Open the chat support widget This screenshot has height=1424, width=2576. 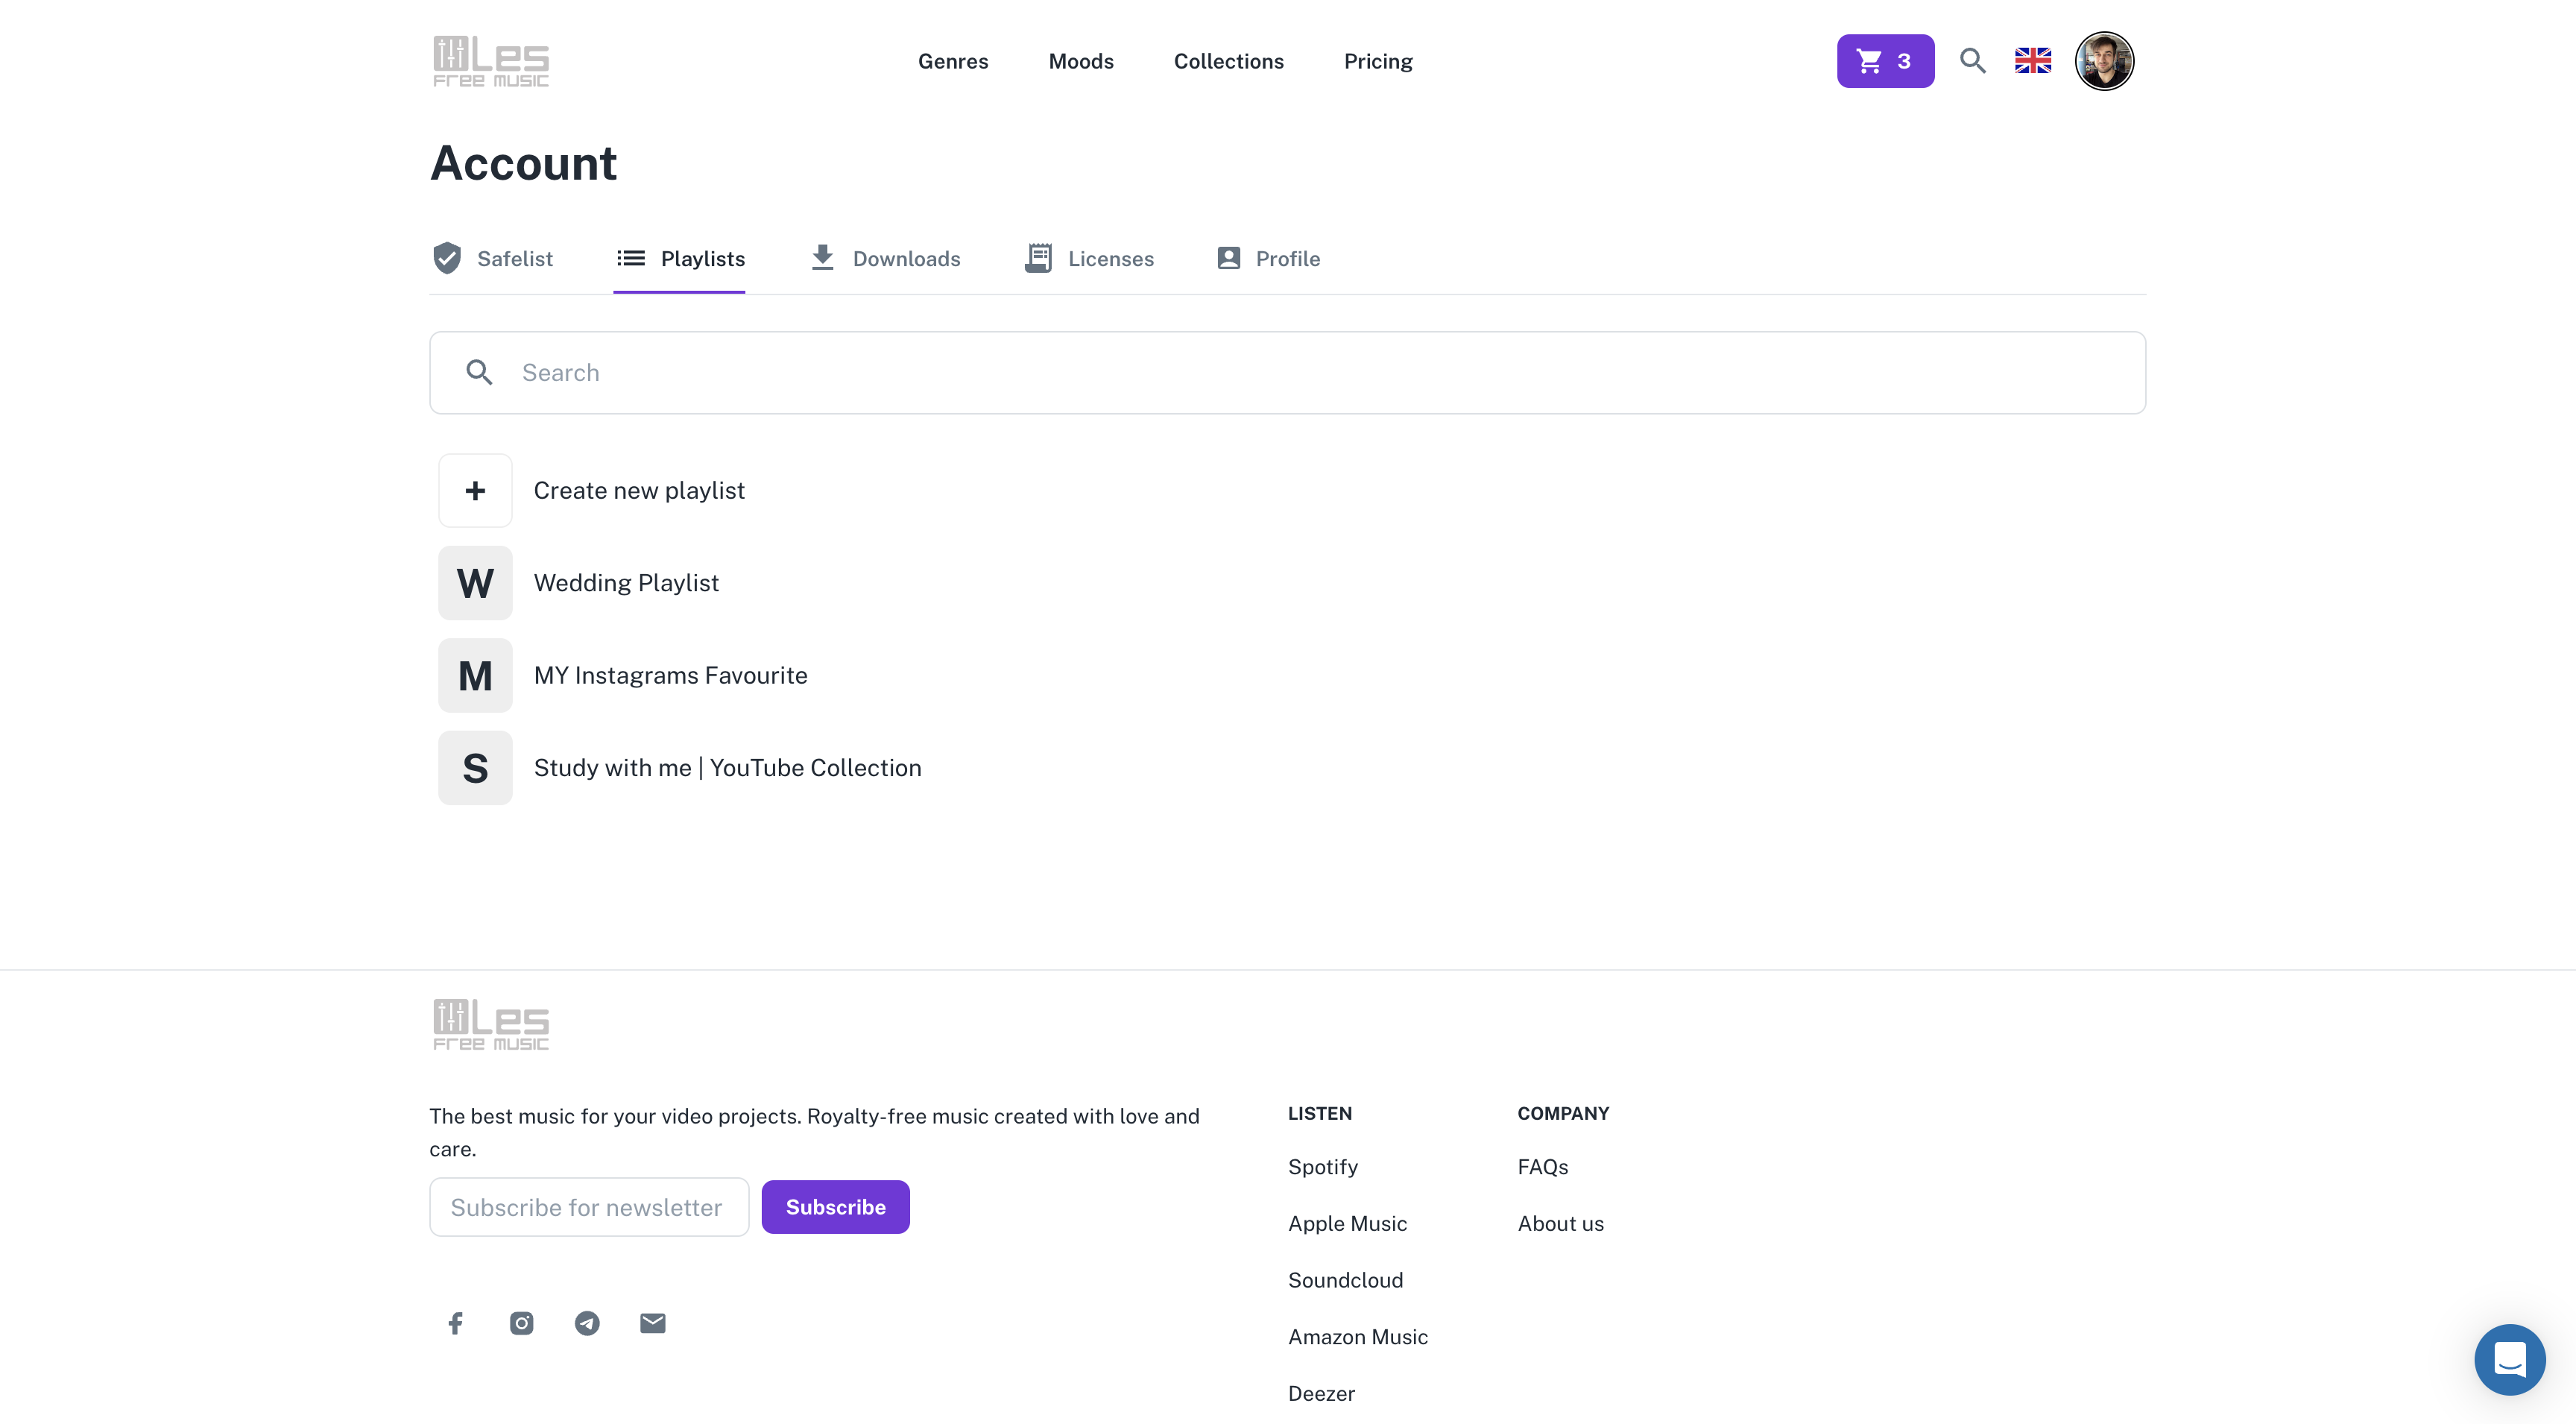[x=2509, y=1359]
